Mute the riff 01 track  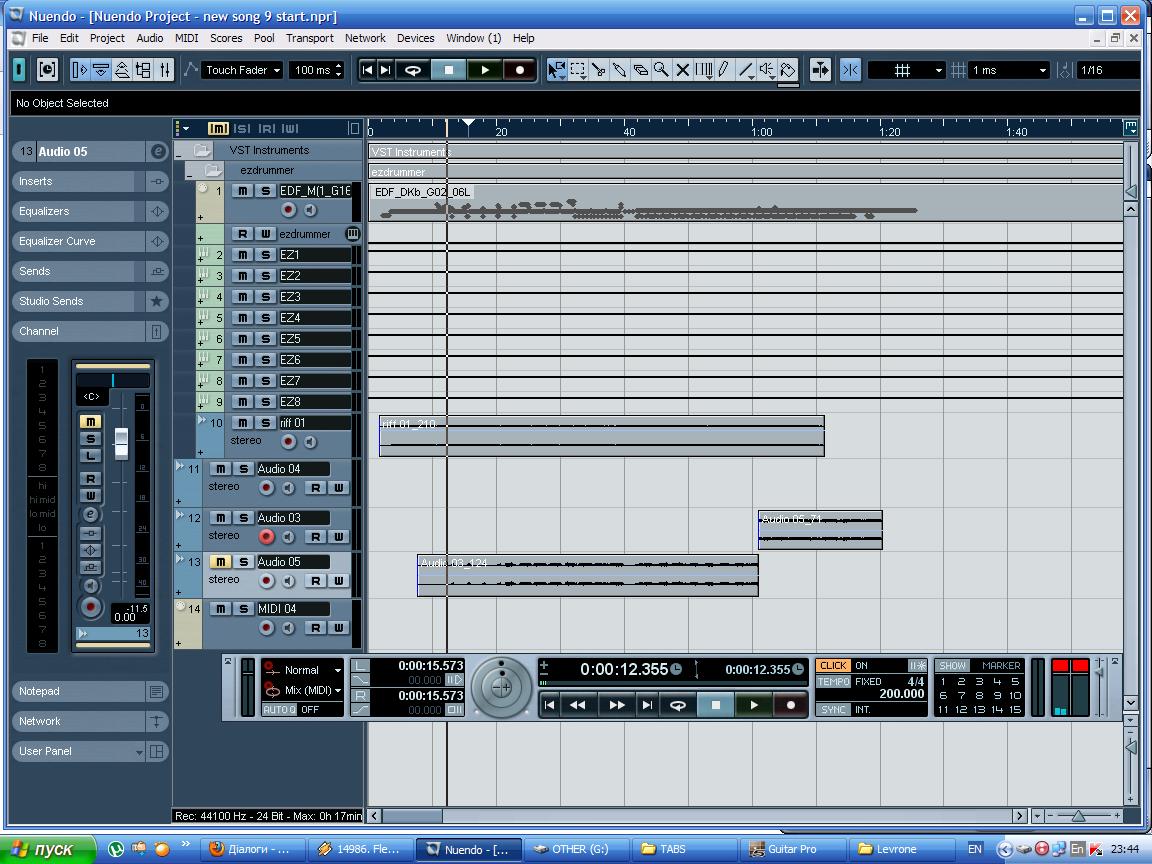(242, 422)
